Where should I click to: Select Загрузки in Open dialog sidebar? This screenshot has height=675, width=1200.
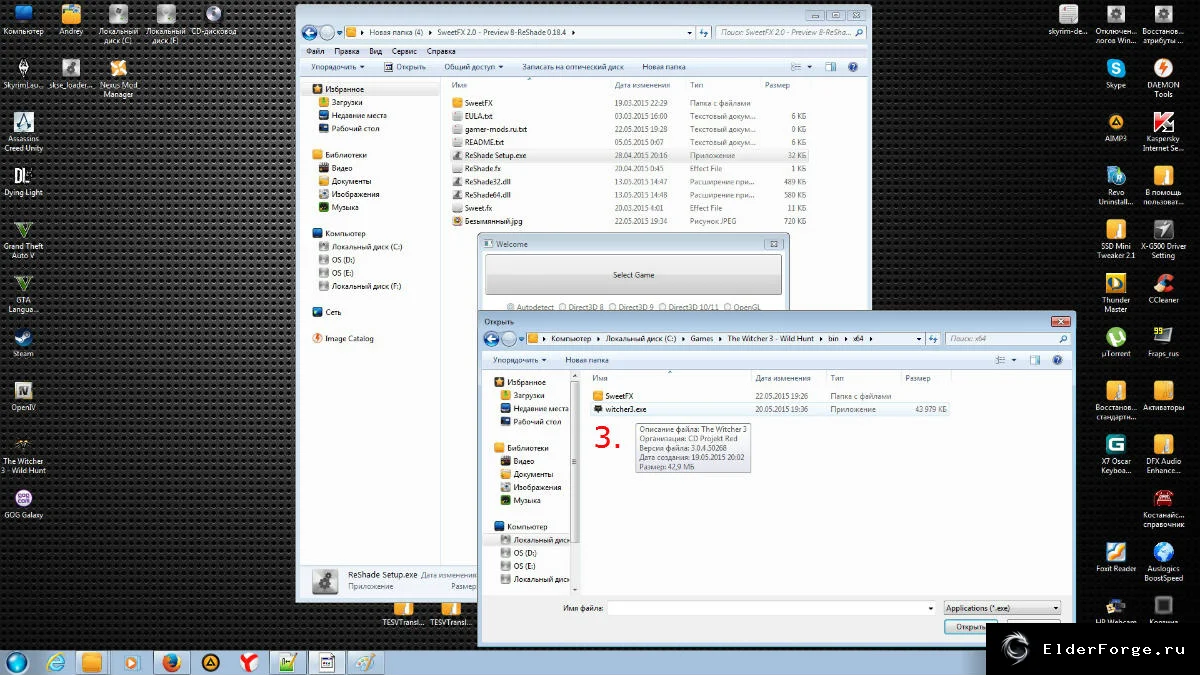tap(529, 395)
